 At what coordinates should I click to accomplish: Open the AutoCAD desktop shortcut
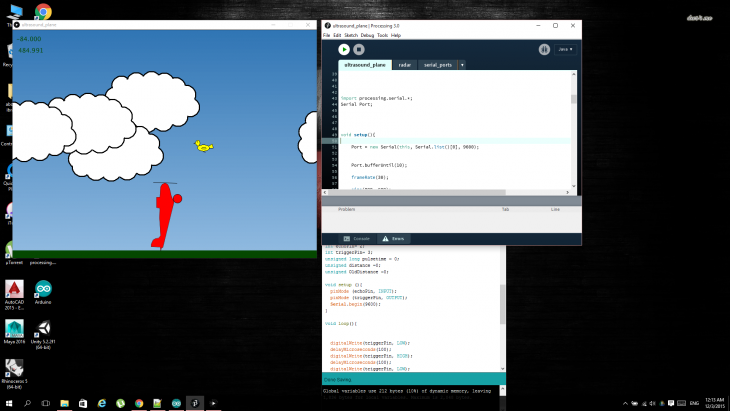(14, 292)
